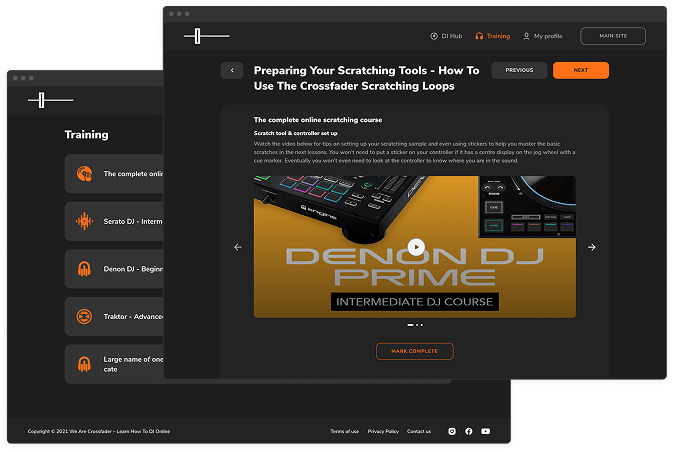Click 'Scratch tool & controller set up' subheading
Viewport: 675px width, 452px height.
(x=295, y=133)
